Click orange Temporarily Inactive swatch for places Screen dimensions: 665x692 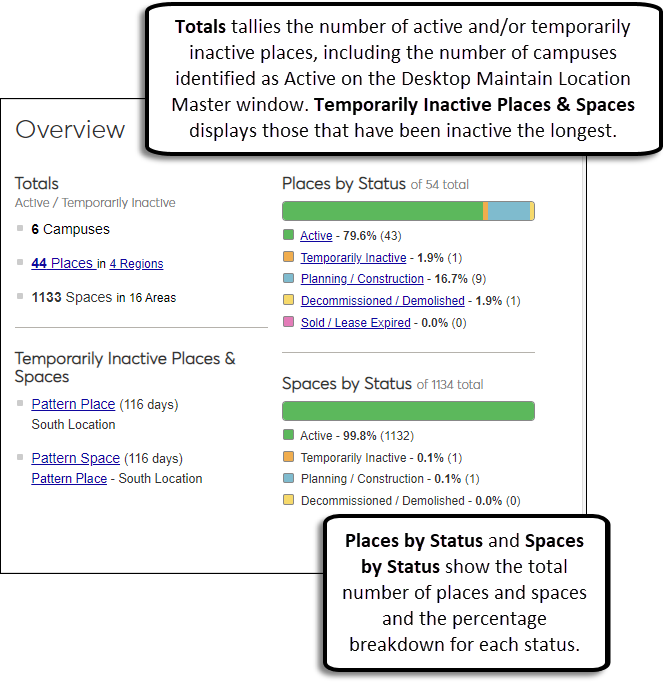pos(289,257)
